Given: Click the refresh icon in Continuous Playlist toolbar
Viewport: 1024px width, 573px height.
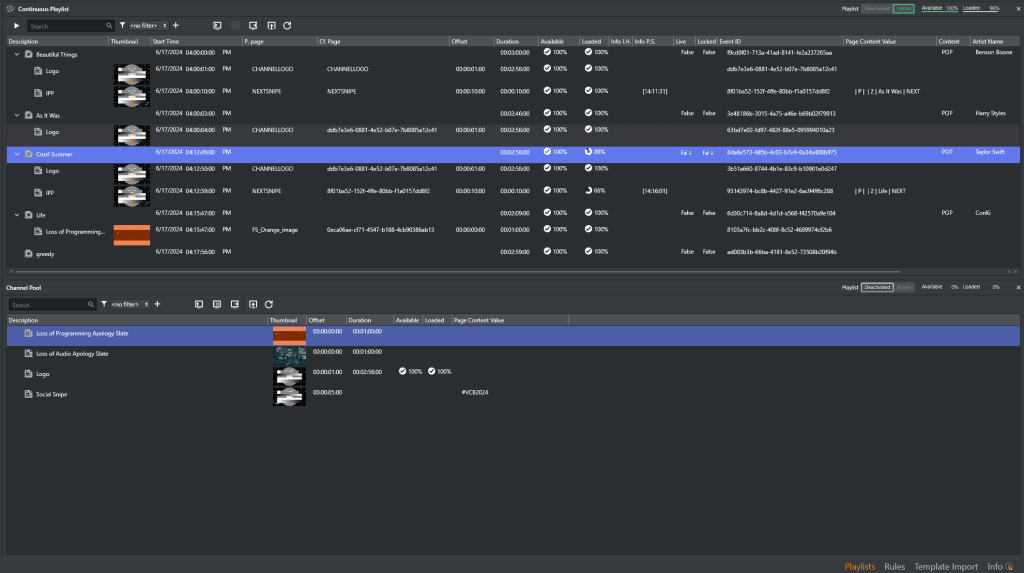Looking at the screenshot, I should tap(287, 25).
